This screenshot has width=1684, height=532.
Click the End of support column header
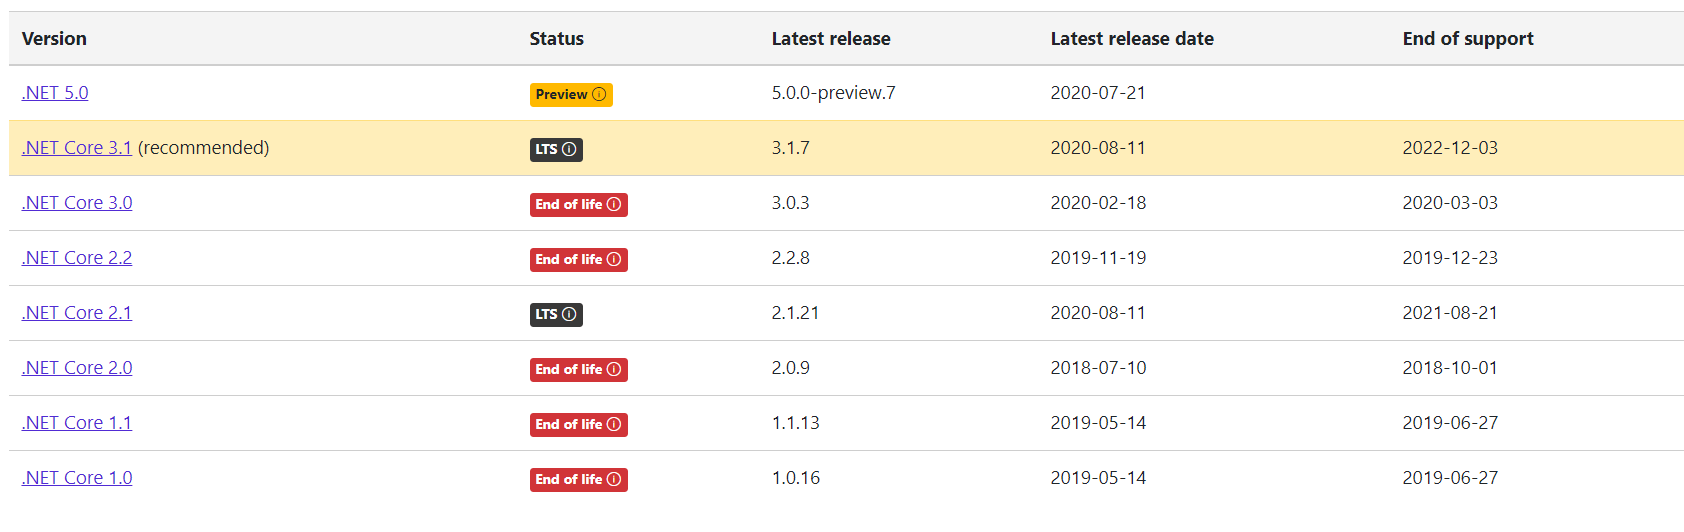tap(1468, 39)
